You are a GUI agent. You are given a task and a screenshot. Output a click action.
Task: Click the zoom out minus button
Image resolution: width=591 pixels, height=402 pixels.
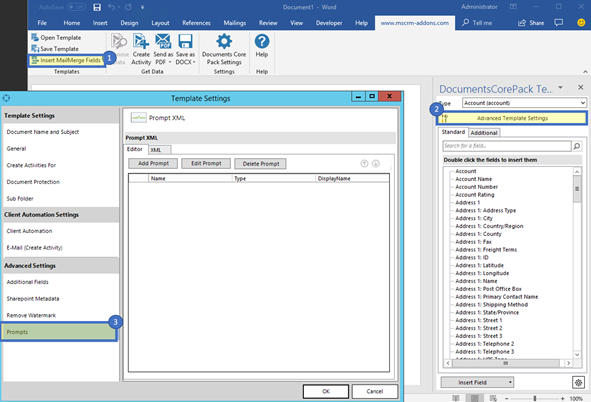(507, 399)
